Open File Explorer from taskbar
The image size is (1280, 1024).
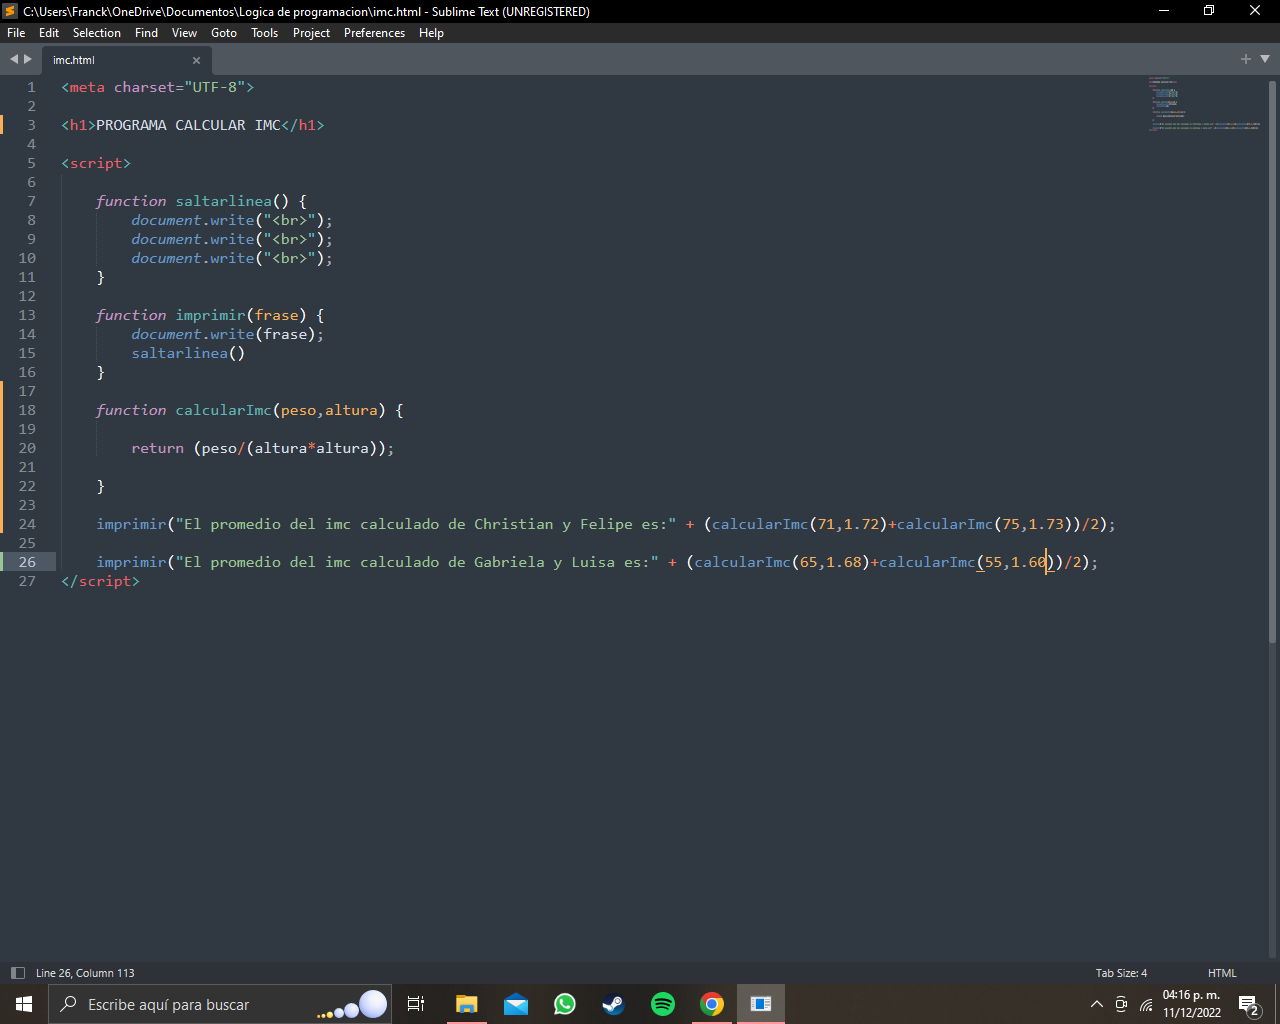(x=466, y=1004)
